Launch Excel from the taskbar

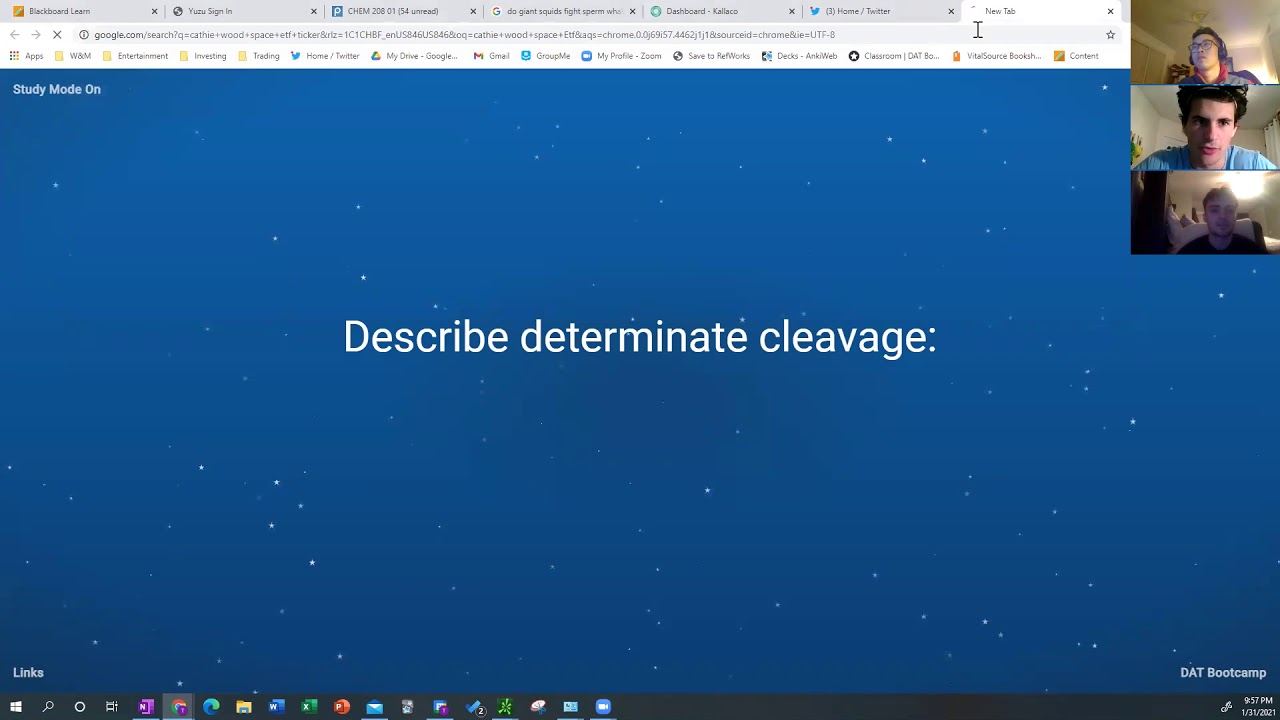(x=309, y=707)
